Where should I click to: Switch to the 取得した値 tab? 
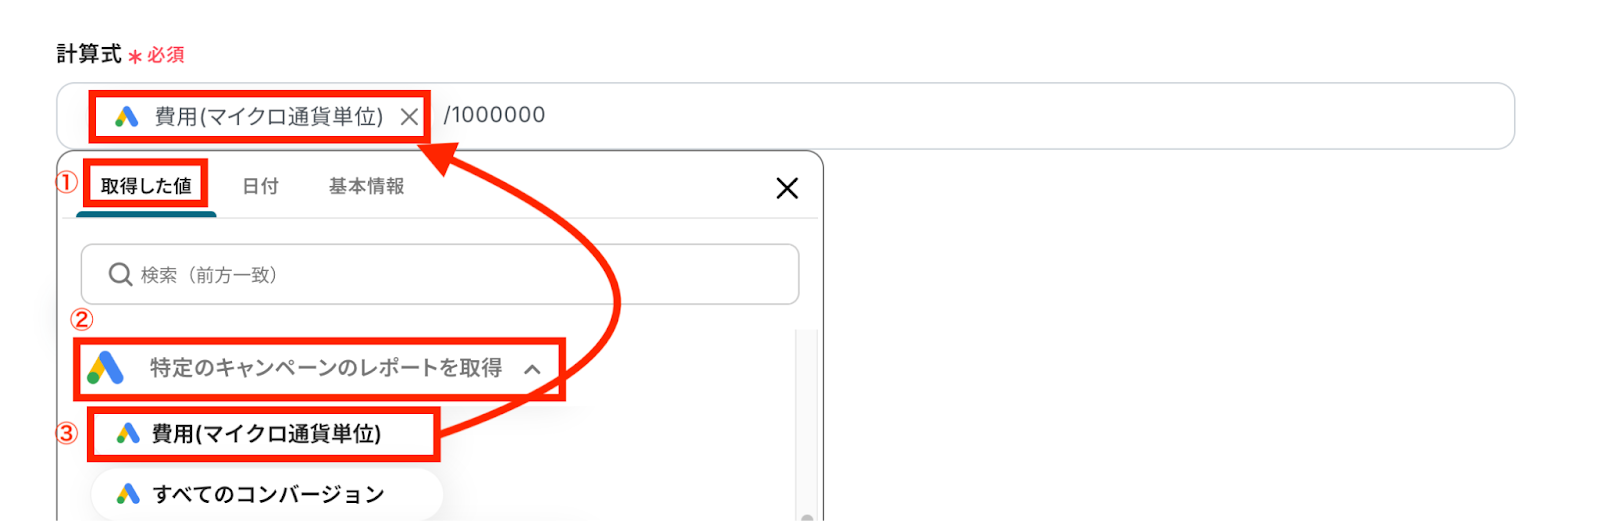pyautogui.click(x=146, y=186)
